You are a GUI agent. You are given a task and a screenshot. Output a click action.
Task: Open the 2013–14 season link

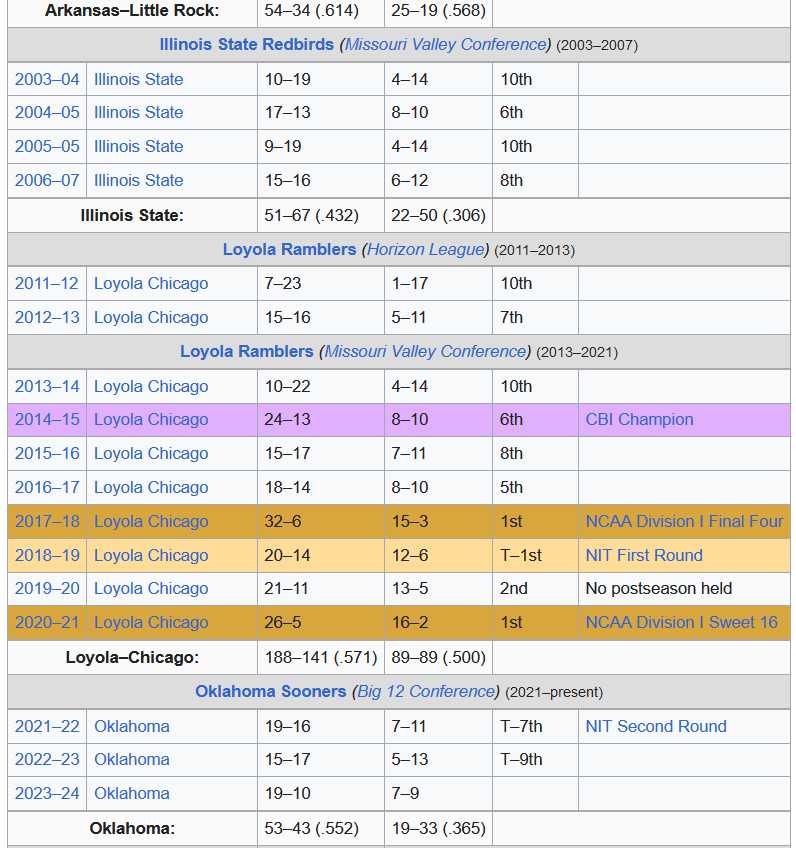tap(47, 387)
